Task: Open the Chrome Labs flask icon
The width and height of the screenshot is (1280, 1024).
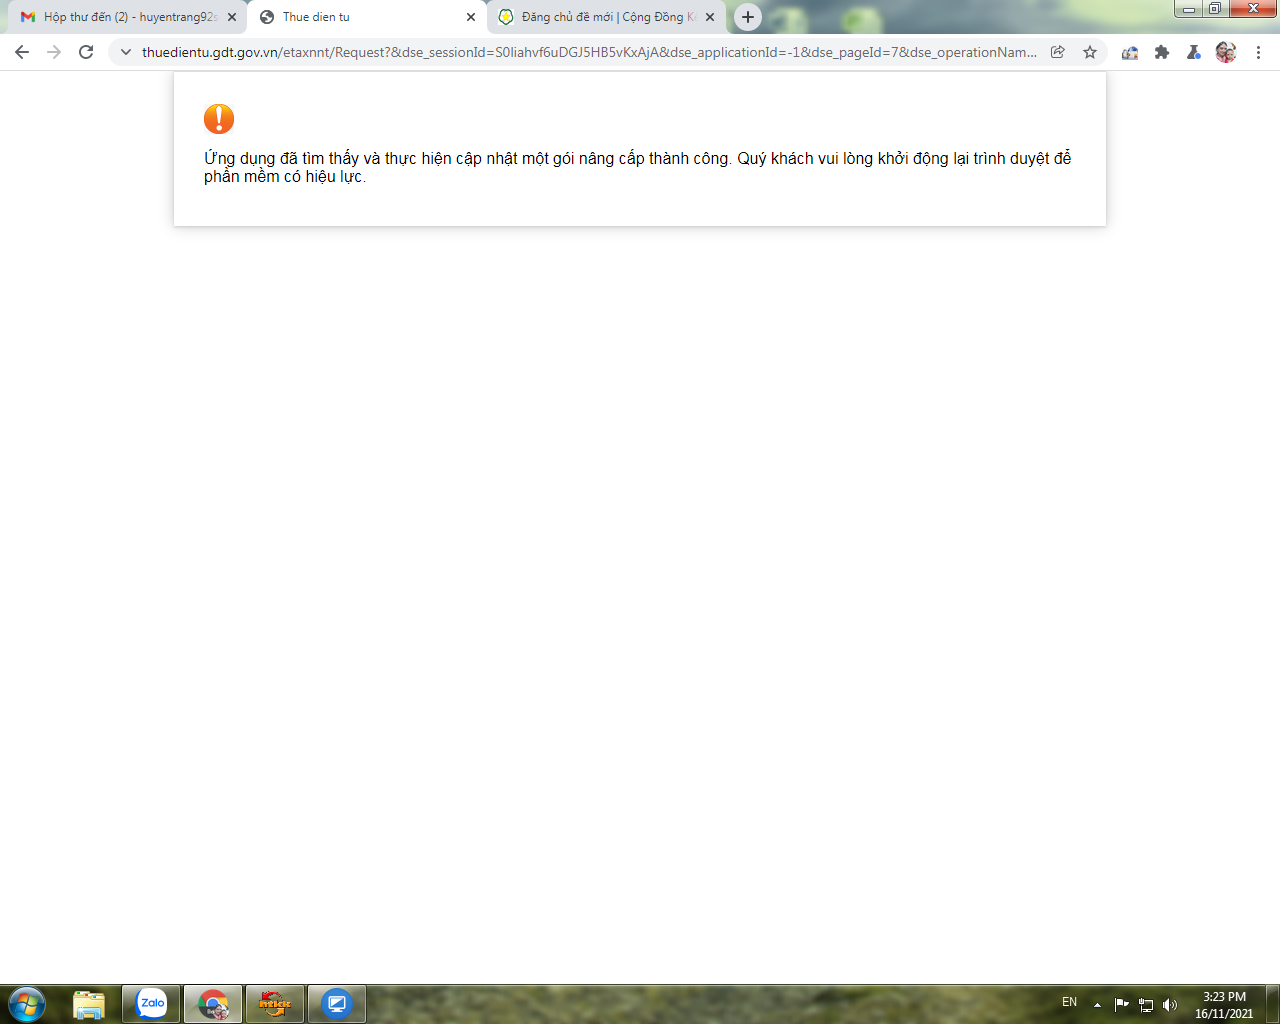Action: (x=1194, y=52)
